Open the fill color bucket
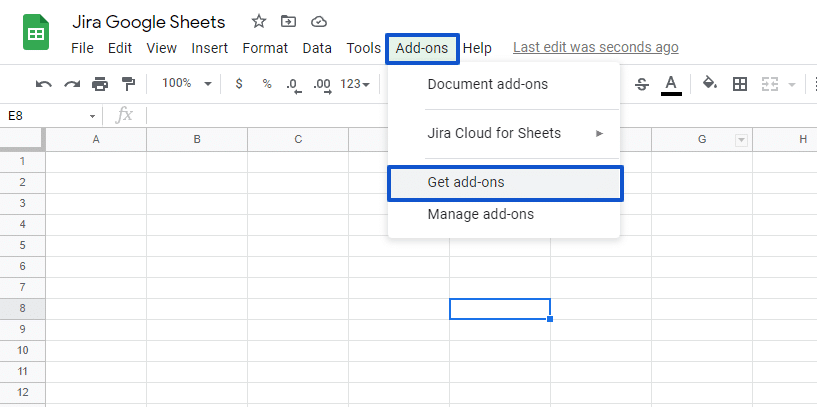Viewport: 817px width, 407px height. (710, 83)
